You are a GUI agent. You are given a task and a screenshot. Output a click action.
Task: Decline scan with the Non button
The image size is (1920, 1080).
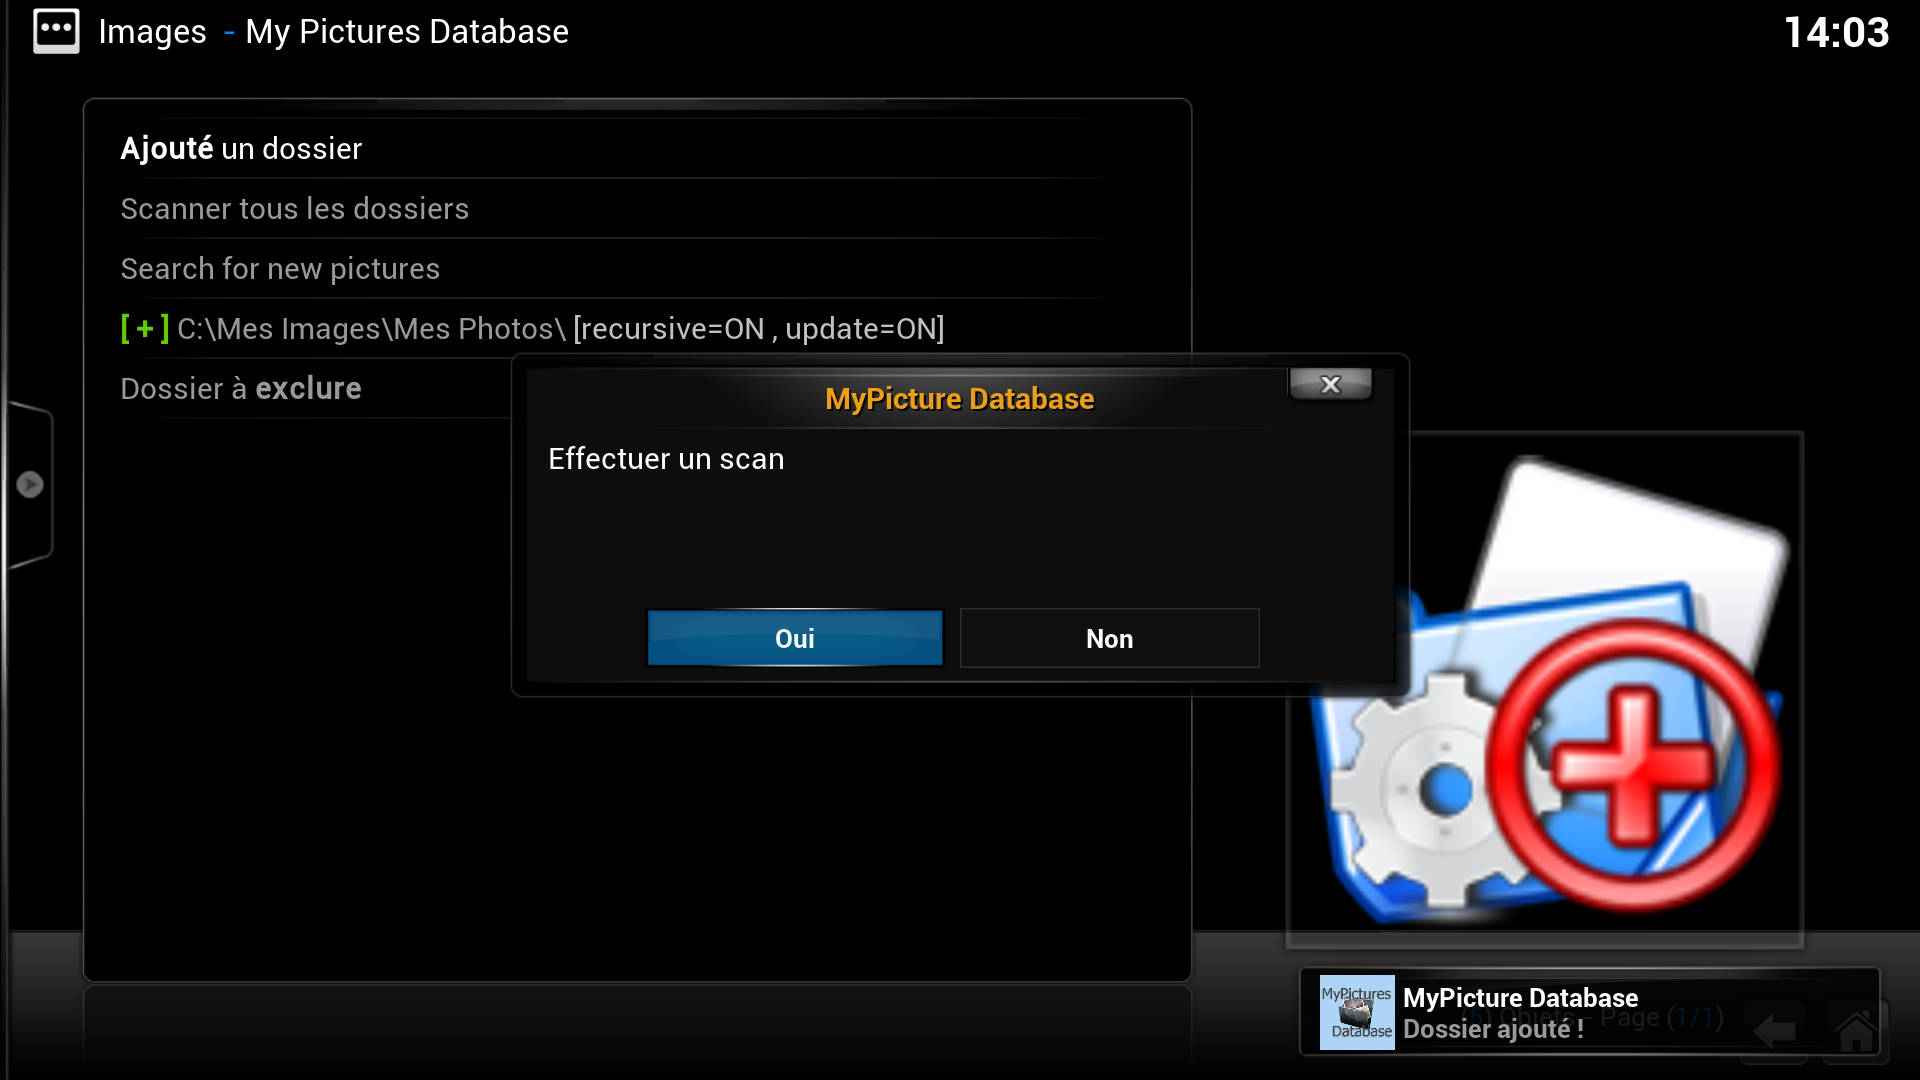point(1109,638)
